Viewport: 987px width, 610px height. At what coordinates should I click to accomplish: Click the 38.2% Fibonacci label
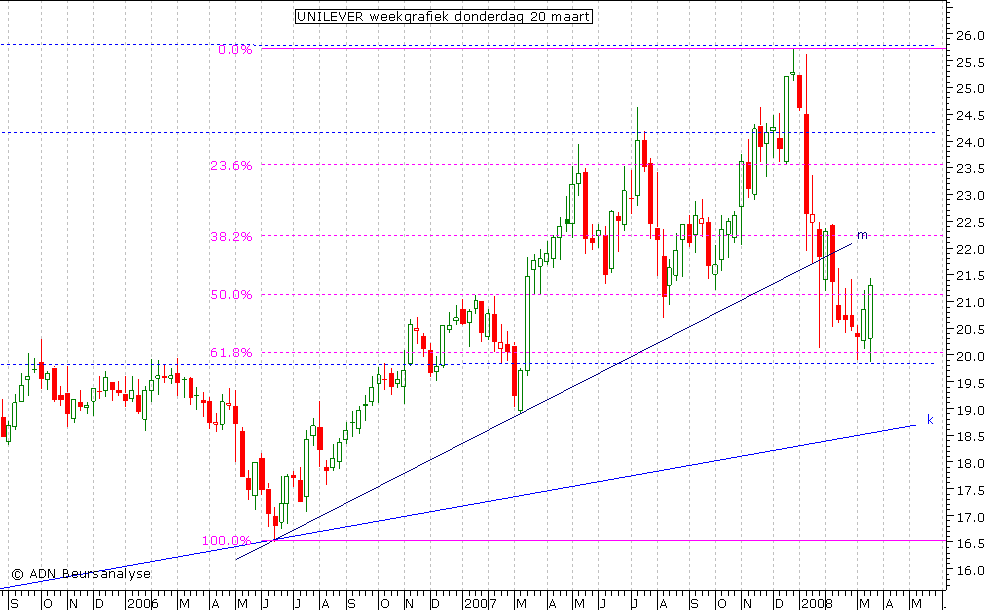pos(231,237)
